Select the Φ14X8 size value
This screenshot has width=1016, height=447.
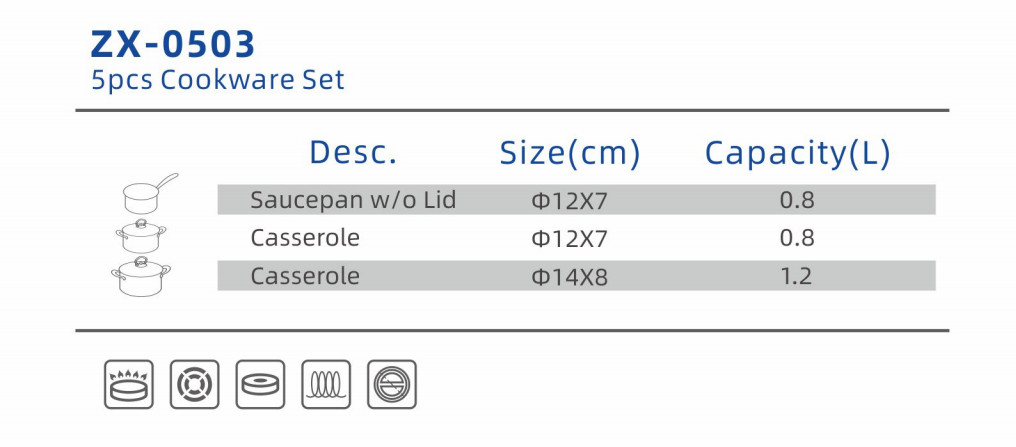(x=570, y=278)
